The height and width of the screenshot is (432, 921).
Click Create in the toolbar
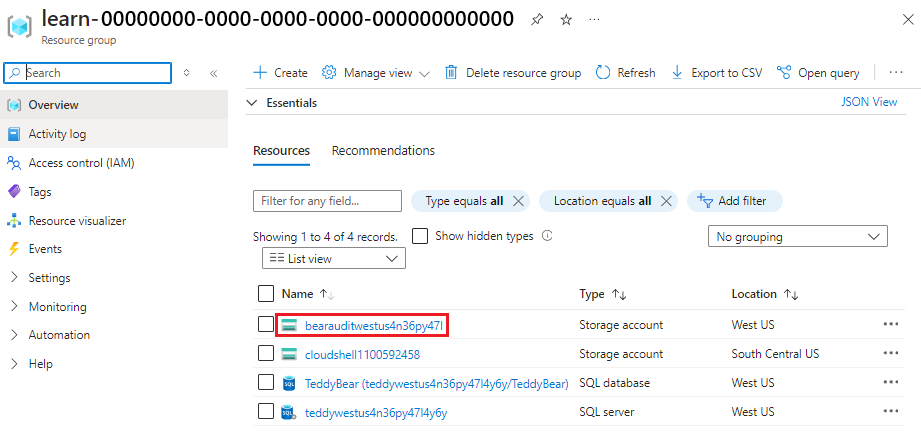(280, 73)
